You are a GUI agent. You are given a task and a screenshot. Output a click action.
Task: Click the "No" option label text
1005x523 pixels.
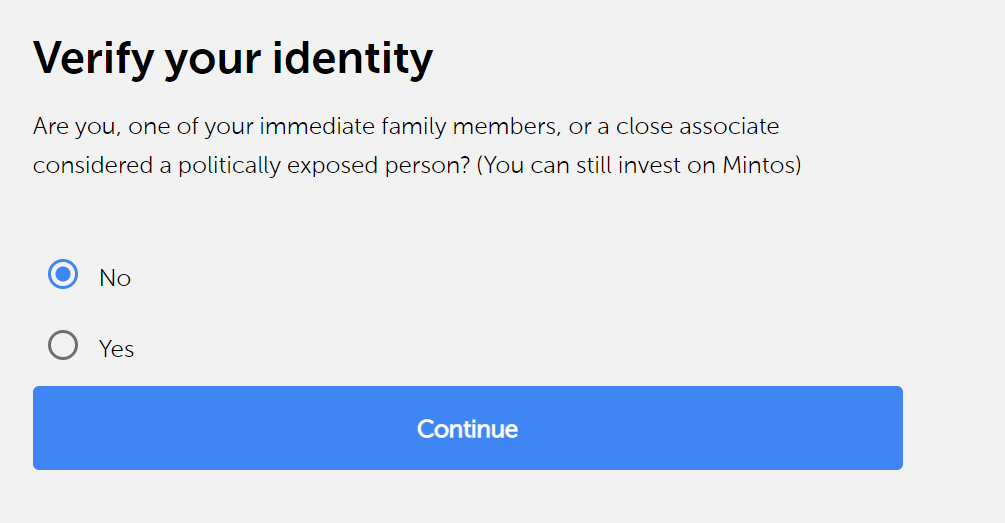click(x=115, y=278)
